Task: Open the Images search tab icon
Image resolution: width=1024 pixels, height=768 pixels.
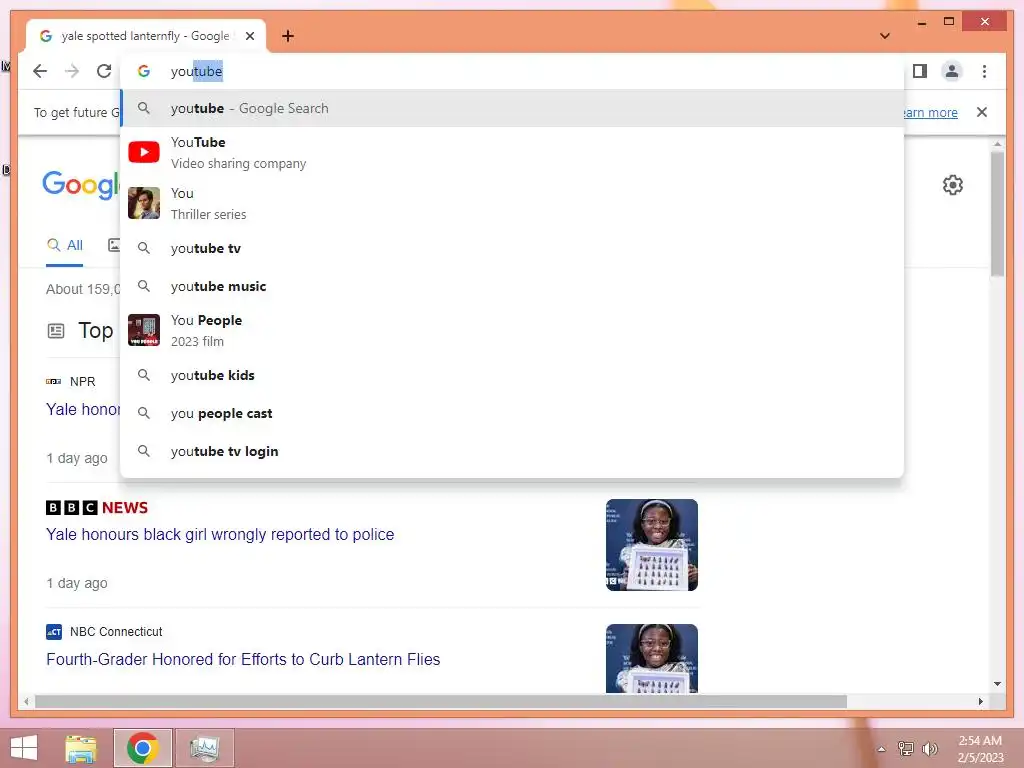Action: [114, 246]
